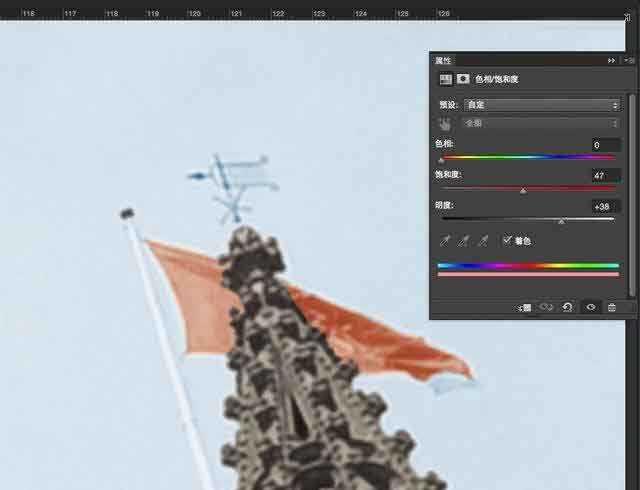Activate the on-image targeted adjustment hand tool
The width and height of the screenshot is (640, 490).
click(x=445, y=123)
